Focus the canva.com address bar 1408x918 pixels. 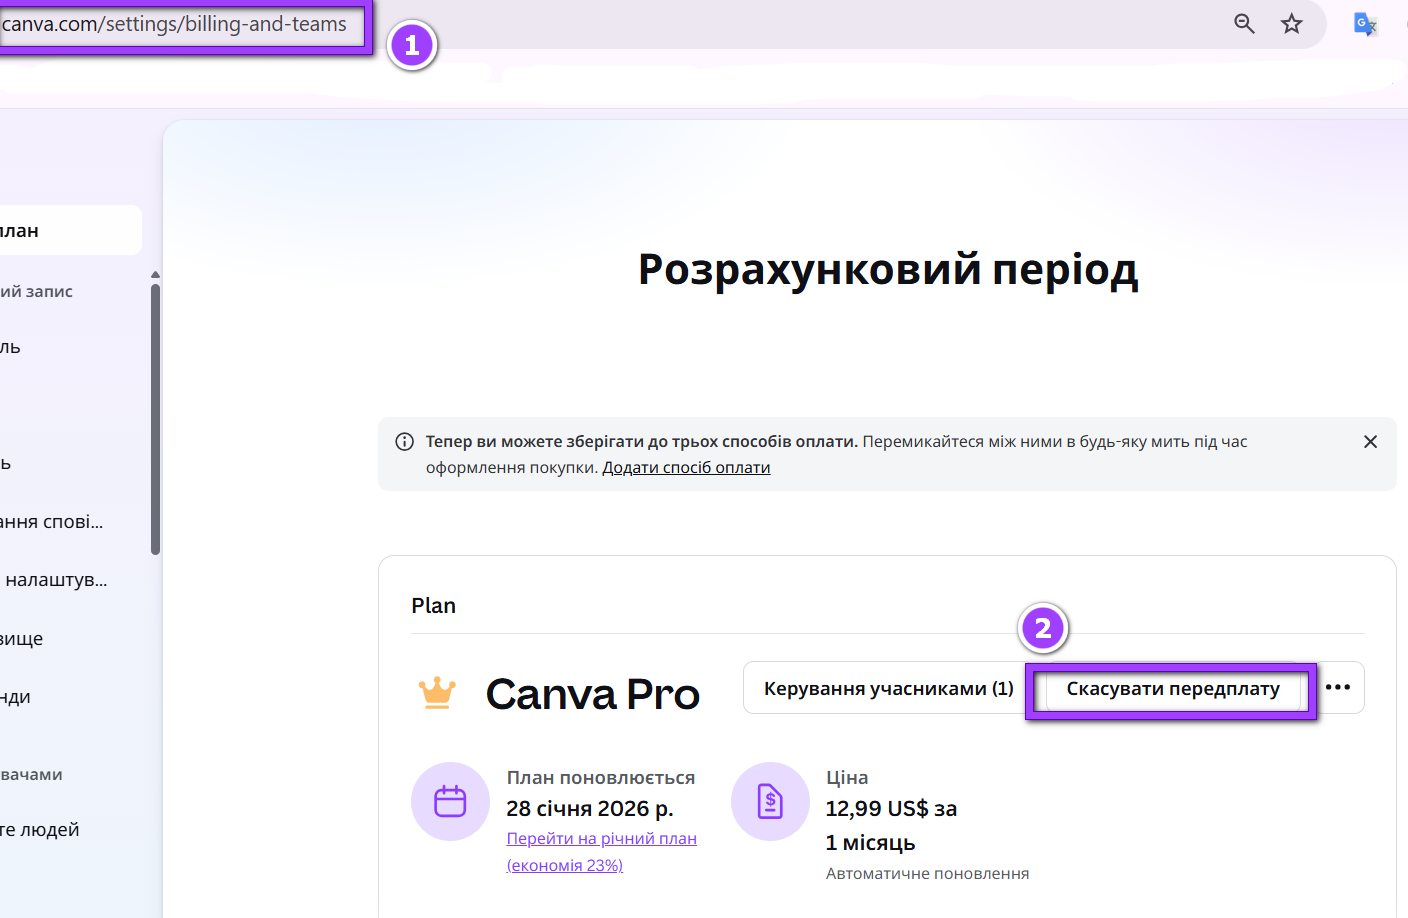pos(175,24)
